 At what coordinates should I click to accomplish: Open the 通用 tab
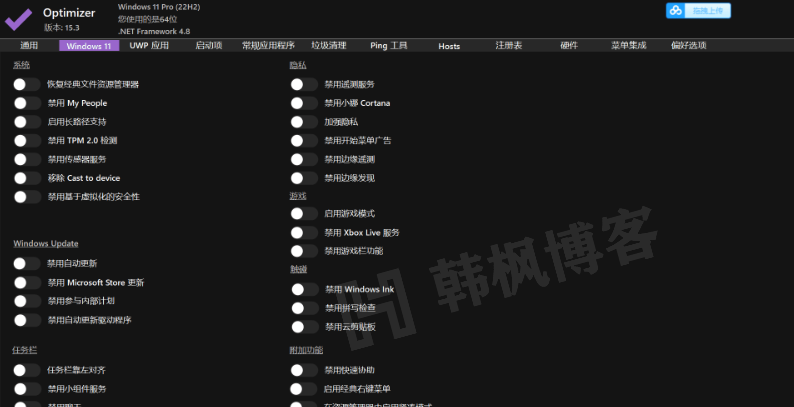(x=29, y=46)
